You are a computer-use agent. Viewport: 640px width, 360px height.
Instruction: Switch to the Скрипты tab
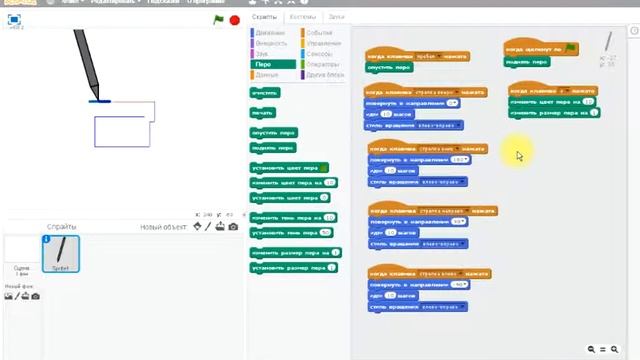click(264, 17)
